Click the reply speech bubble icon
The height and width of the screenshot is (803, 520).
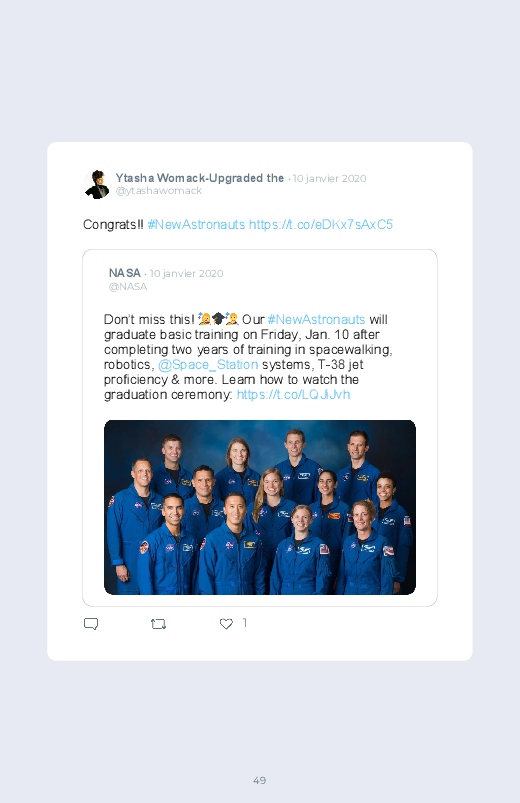[x=91, y=624]
